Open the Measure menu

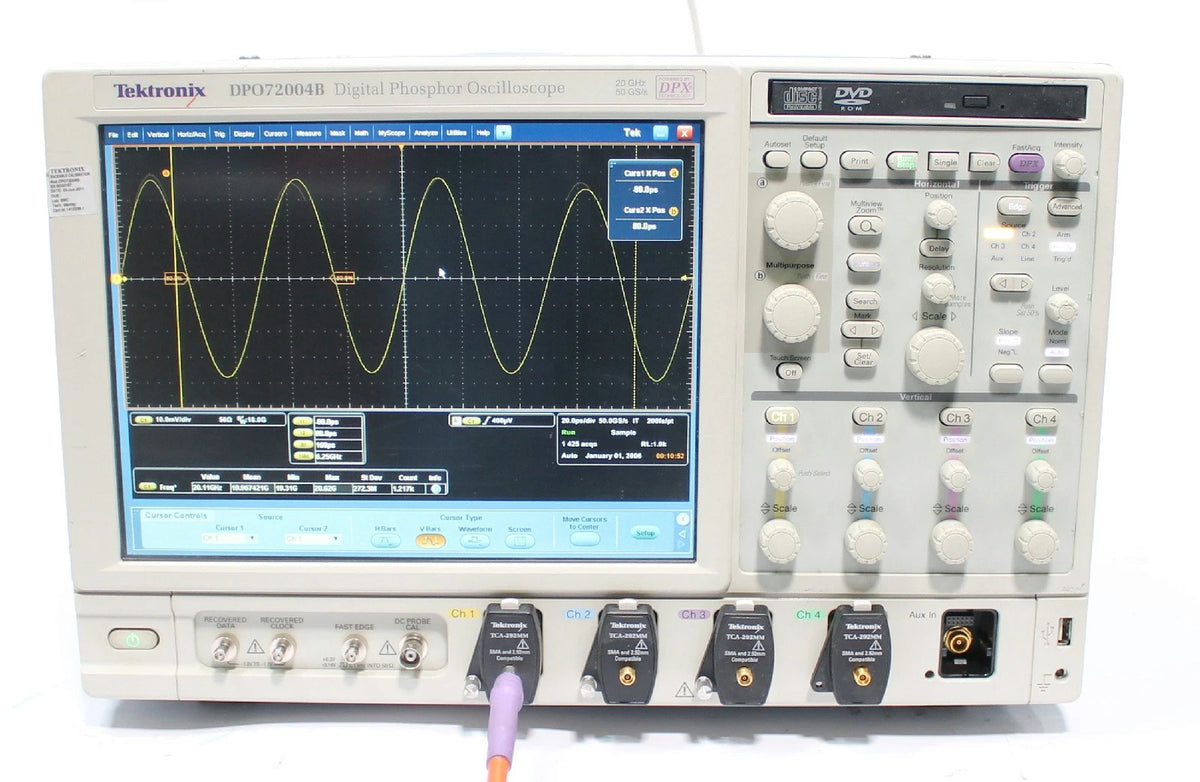(308, 133)
